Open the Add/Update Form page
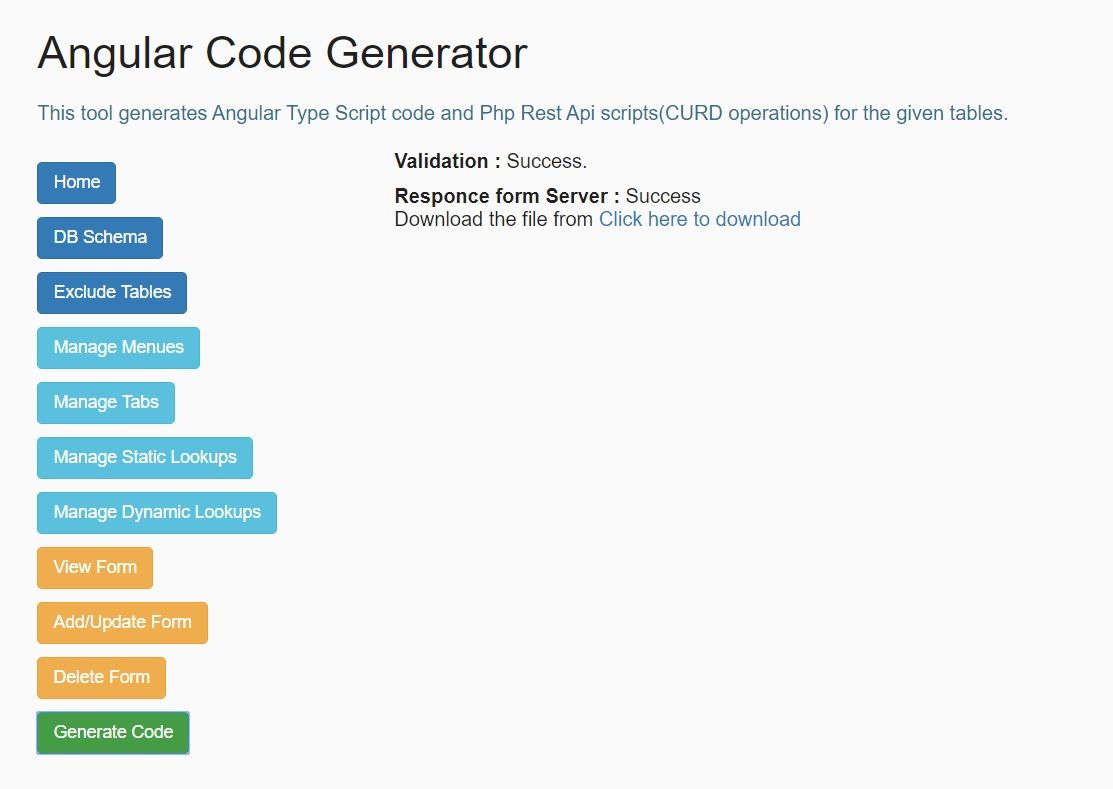The height and width of the screenshot is (789, 1113). [x=122, y=622]
